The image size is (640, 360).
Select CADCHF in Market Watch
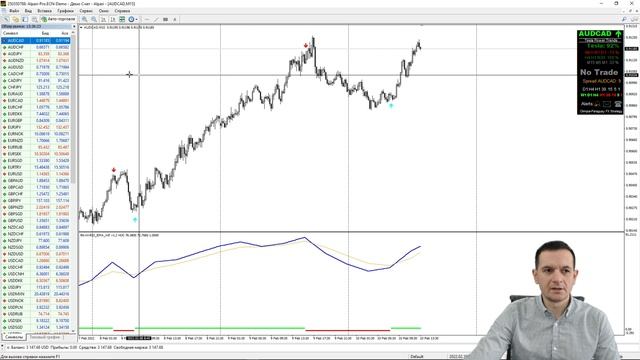pyautogui.click(x=36, y=74)
